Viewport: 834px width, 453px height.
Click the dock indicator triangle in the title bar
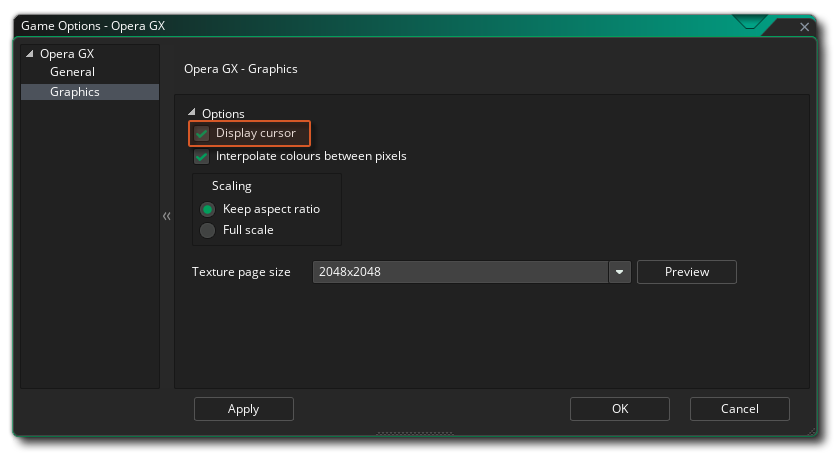[x=749, y=22]
